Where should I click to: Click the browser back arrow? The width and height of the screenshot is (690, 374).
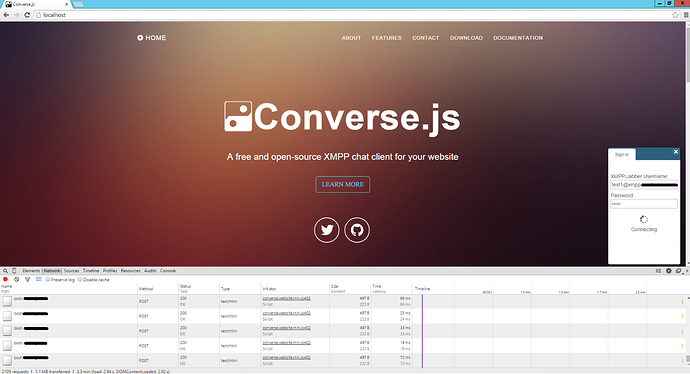pyautogui.click(x=6, y=15)
